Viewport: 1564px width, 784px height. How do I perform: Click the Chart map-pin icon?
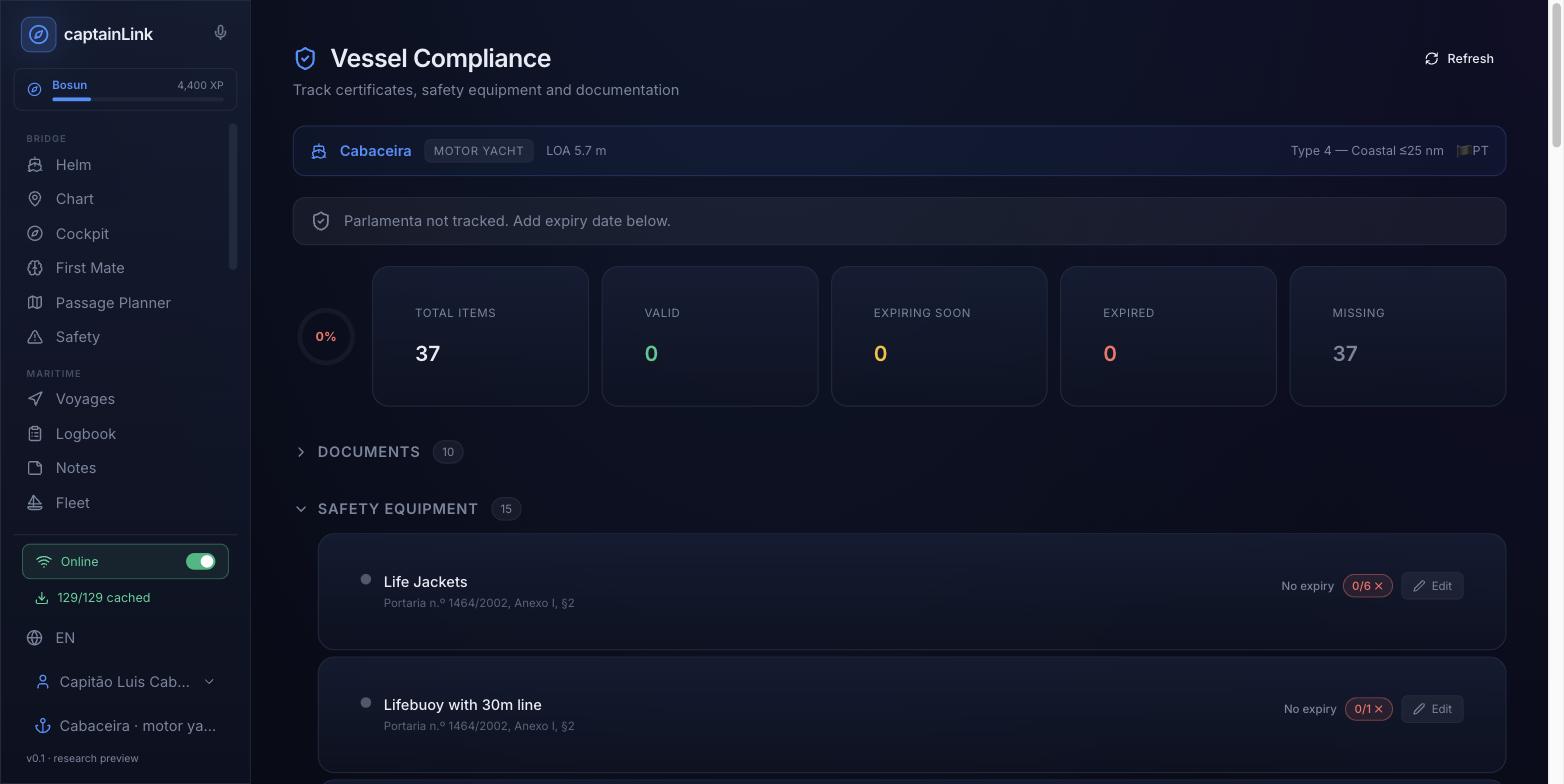point(35,199)
